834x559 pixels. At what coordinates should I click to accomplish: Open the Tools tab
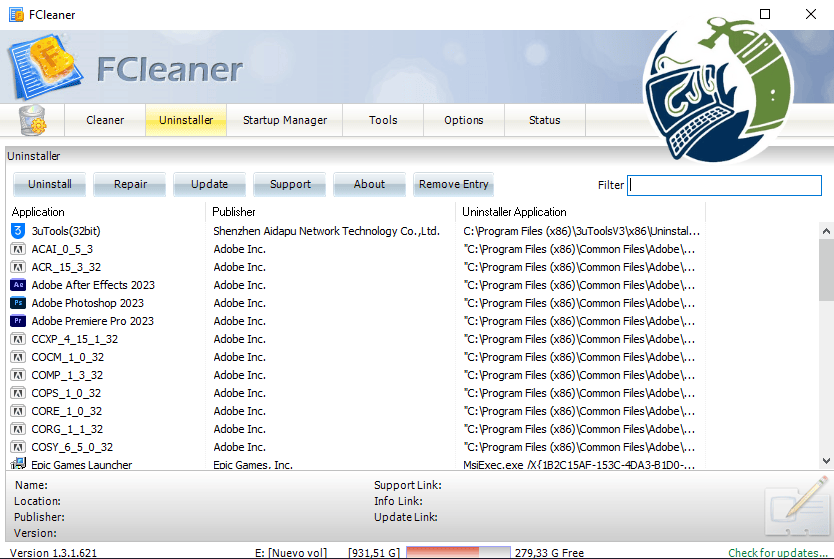pos(383,120)
